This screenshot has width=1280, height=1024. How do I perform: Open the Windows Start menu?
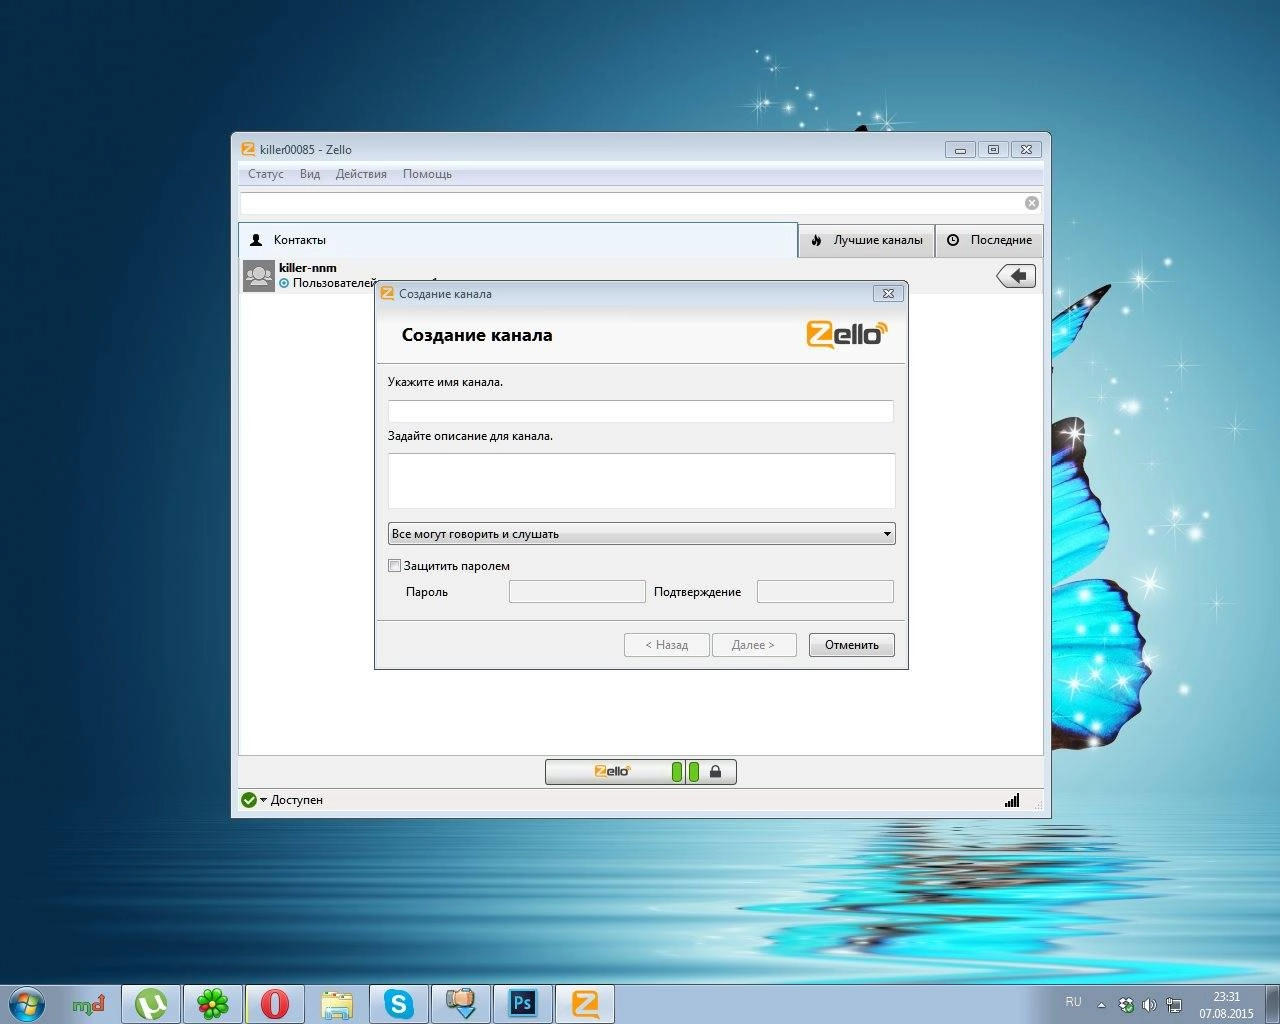click(x=27, y=1003)
